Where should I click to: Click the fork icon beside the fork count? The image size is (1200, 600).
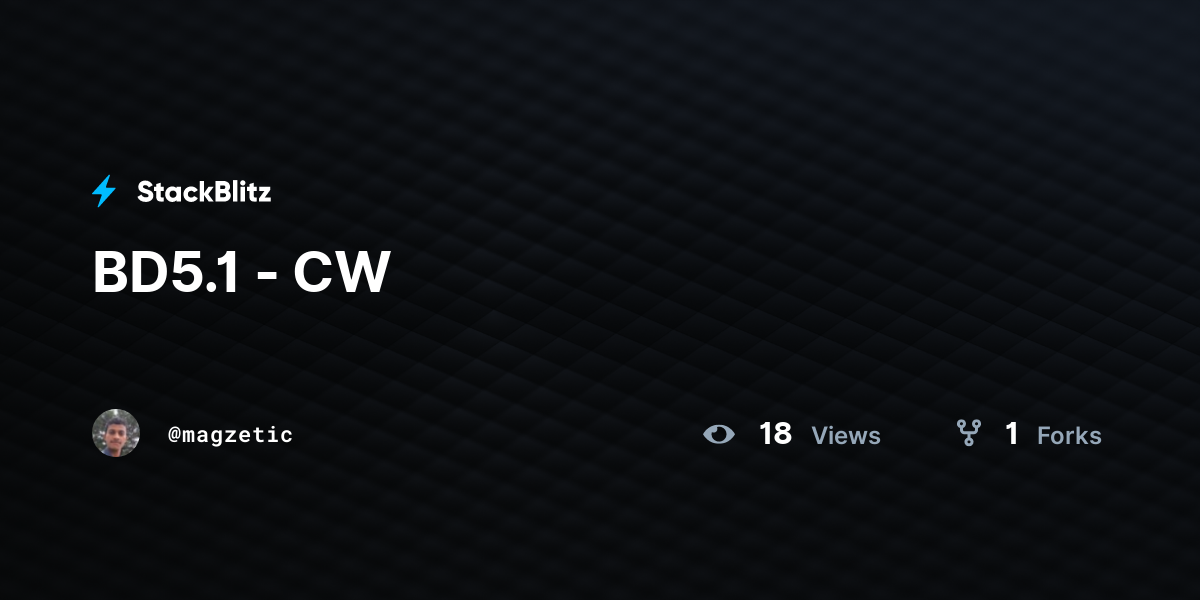click(968, 433)
